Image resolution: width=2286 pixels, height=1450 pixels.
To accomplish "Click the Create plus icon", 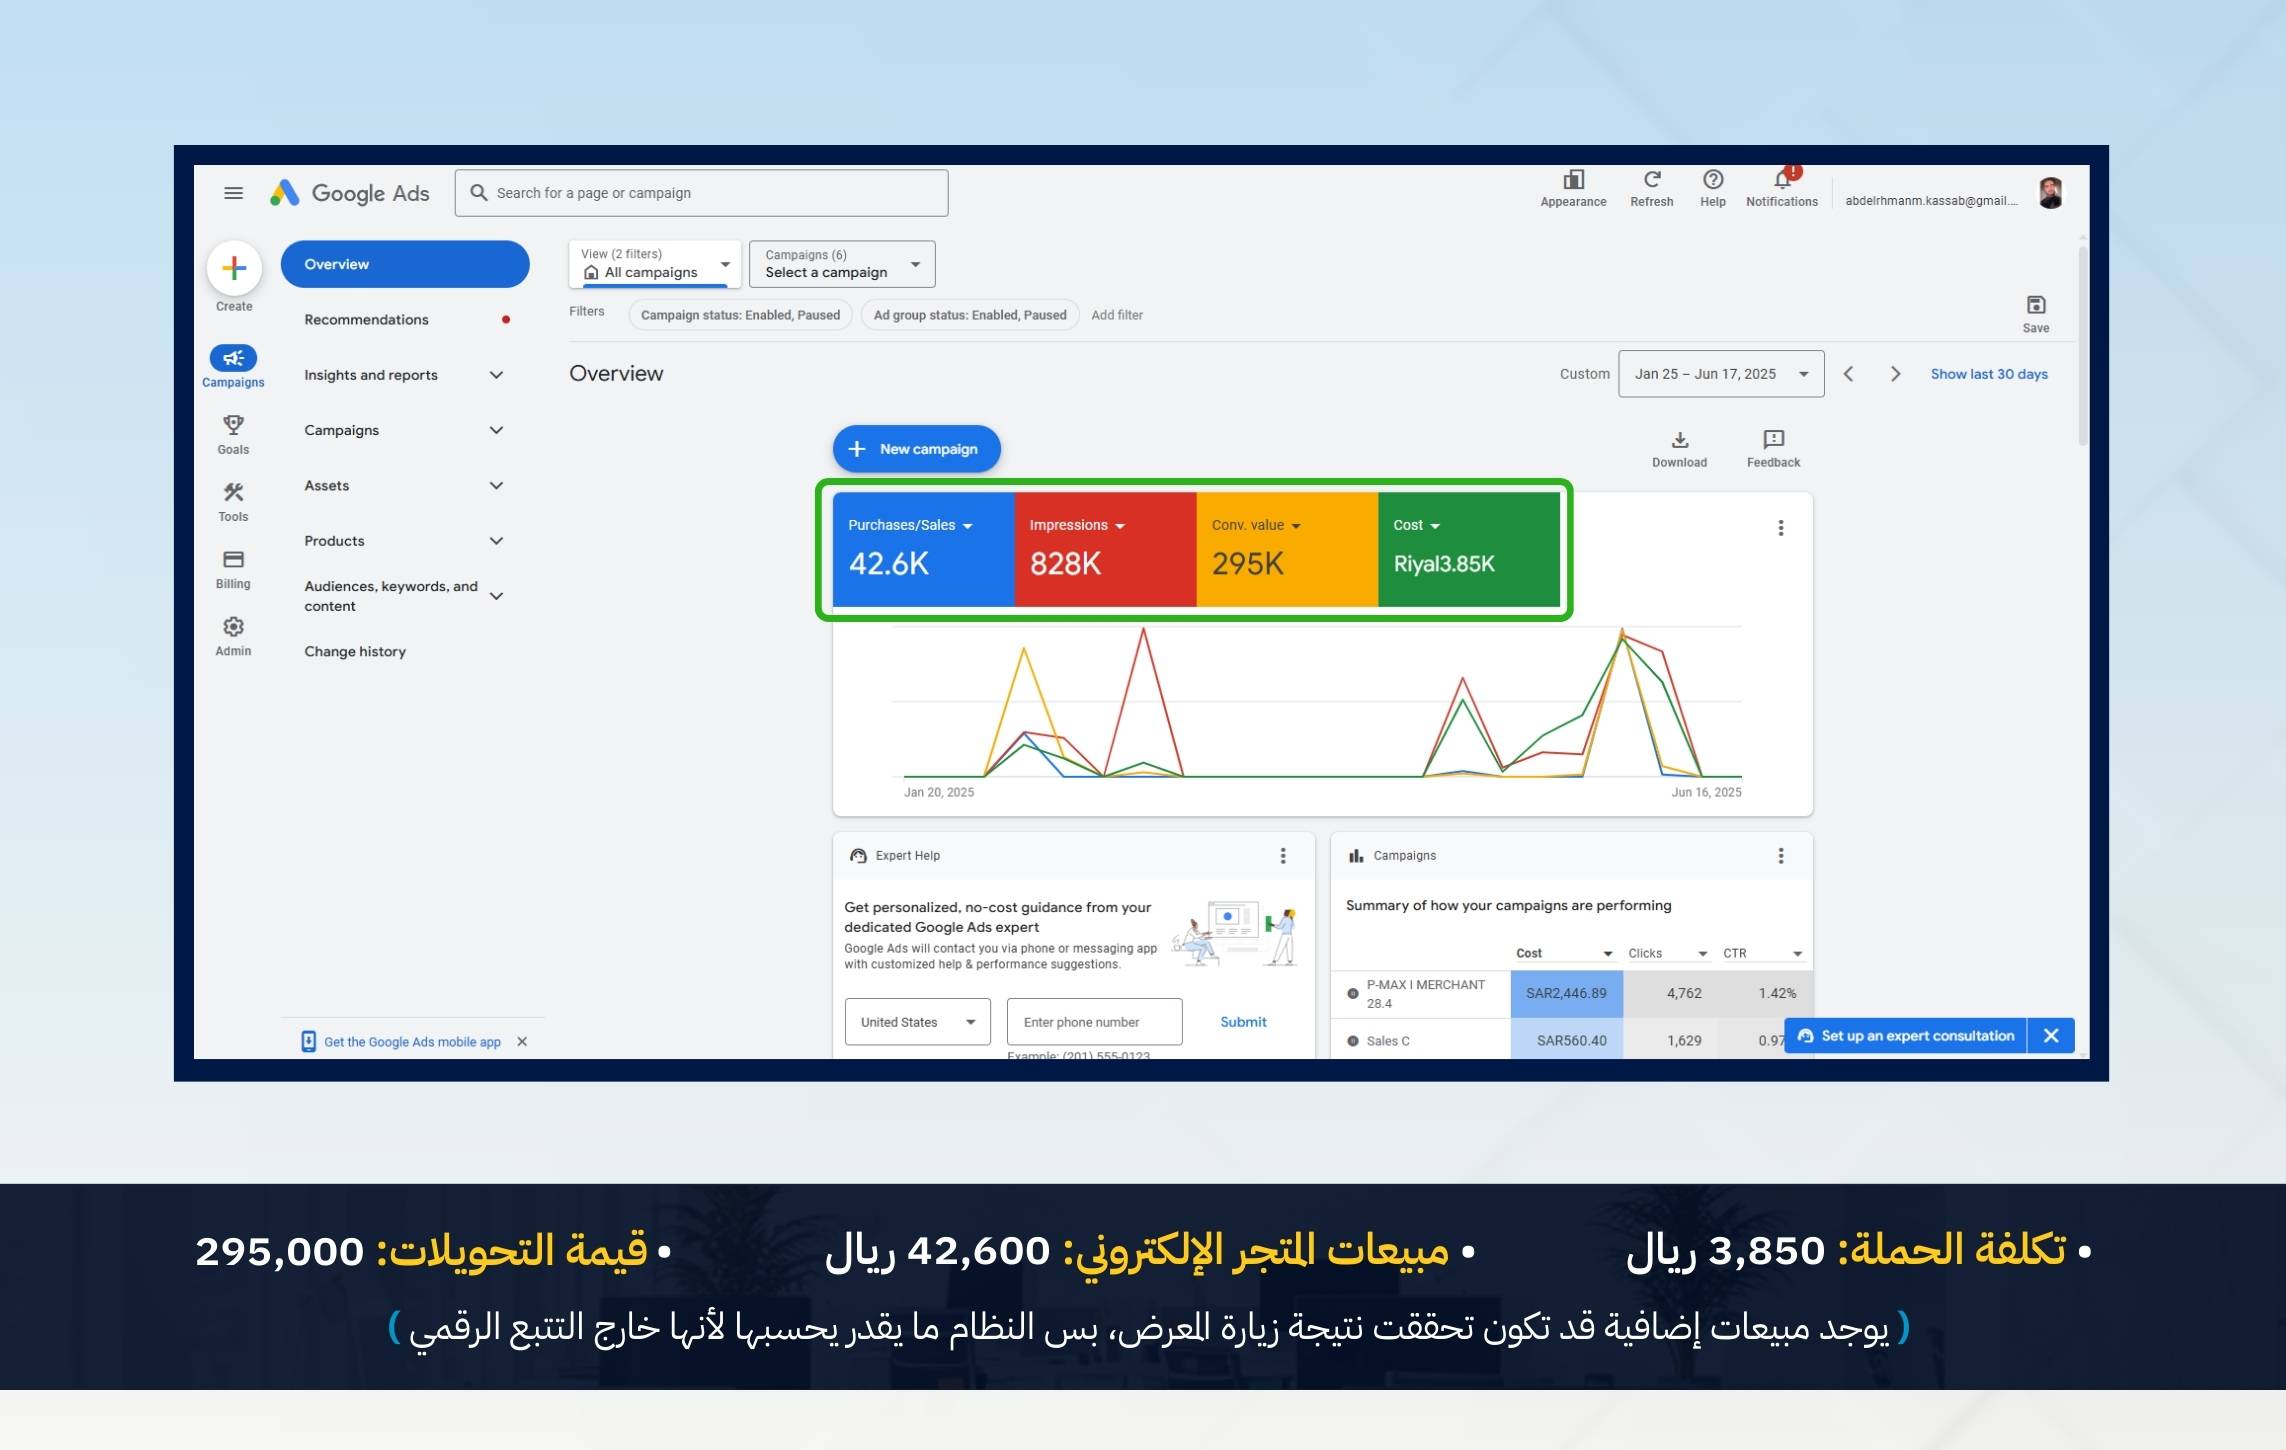I will (234, 268).
